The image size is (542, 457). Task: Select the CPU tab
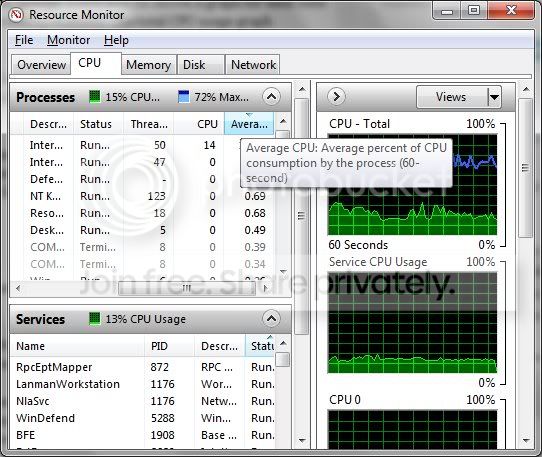click(x=96, y=63)
